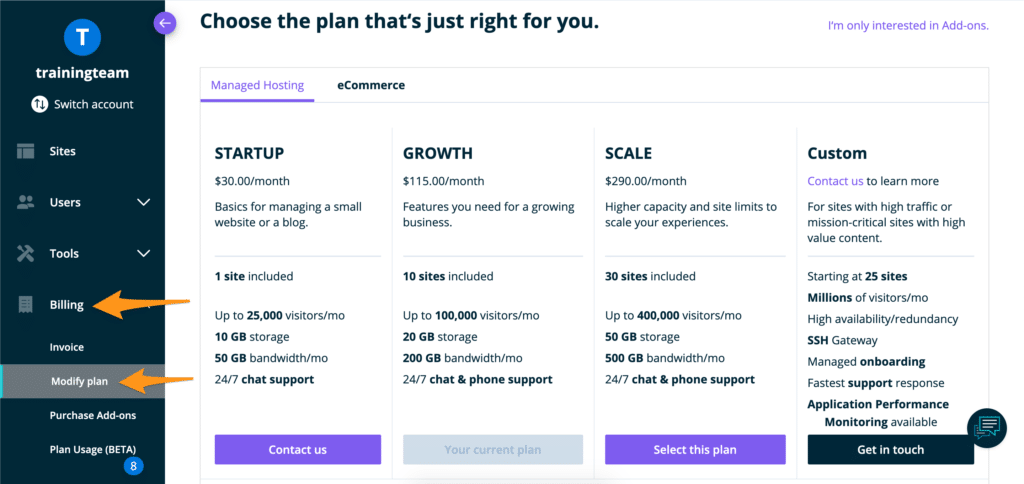Click the trainingteam avatar circle
The height and width of the screenshot is (484, 1024).
82,37
